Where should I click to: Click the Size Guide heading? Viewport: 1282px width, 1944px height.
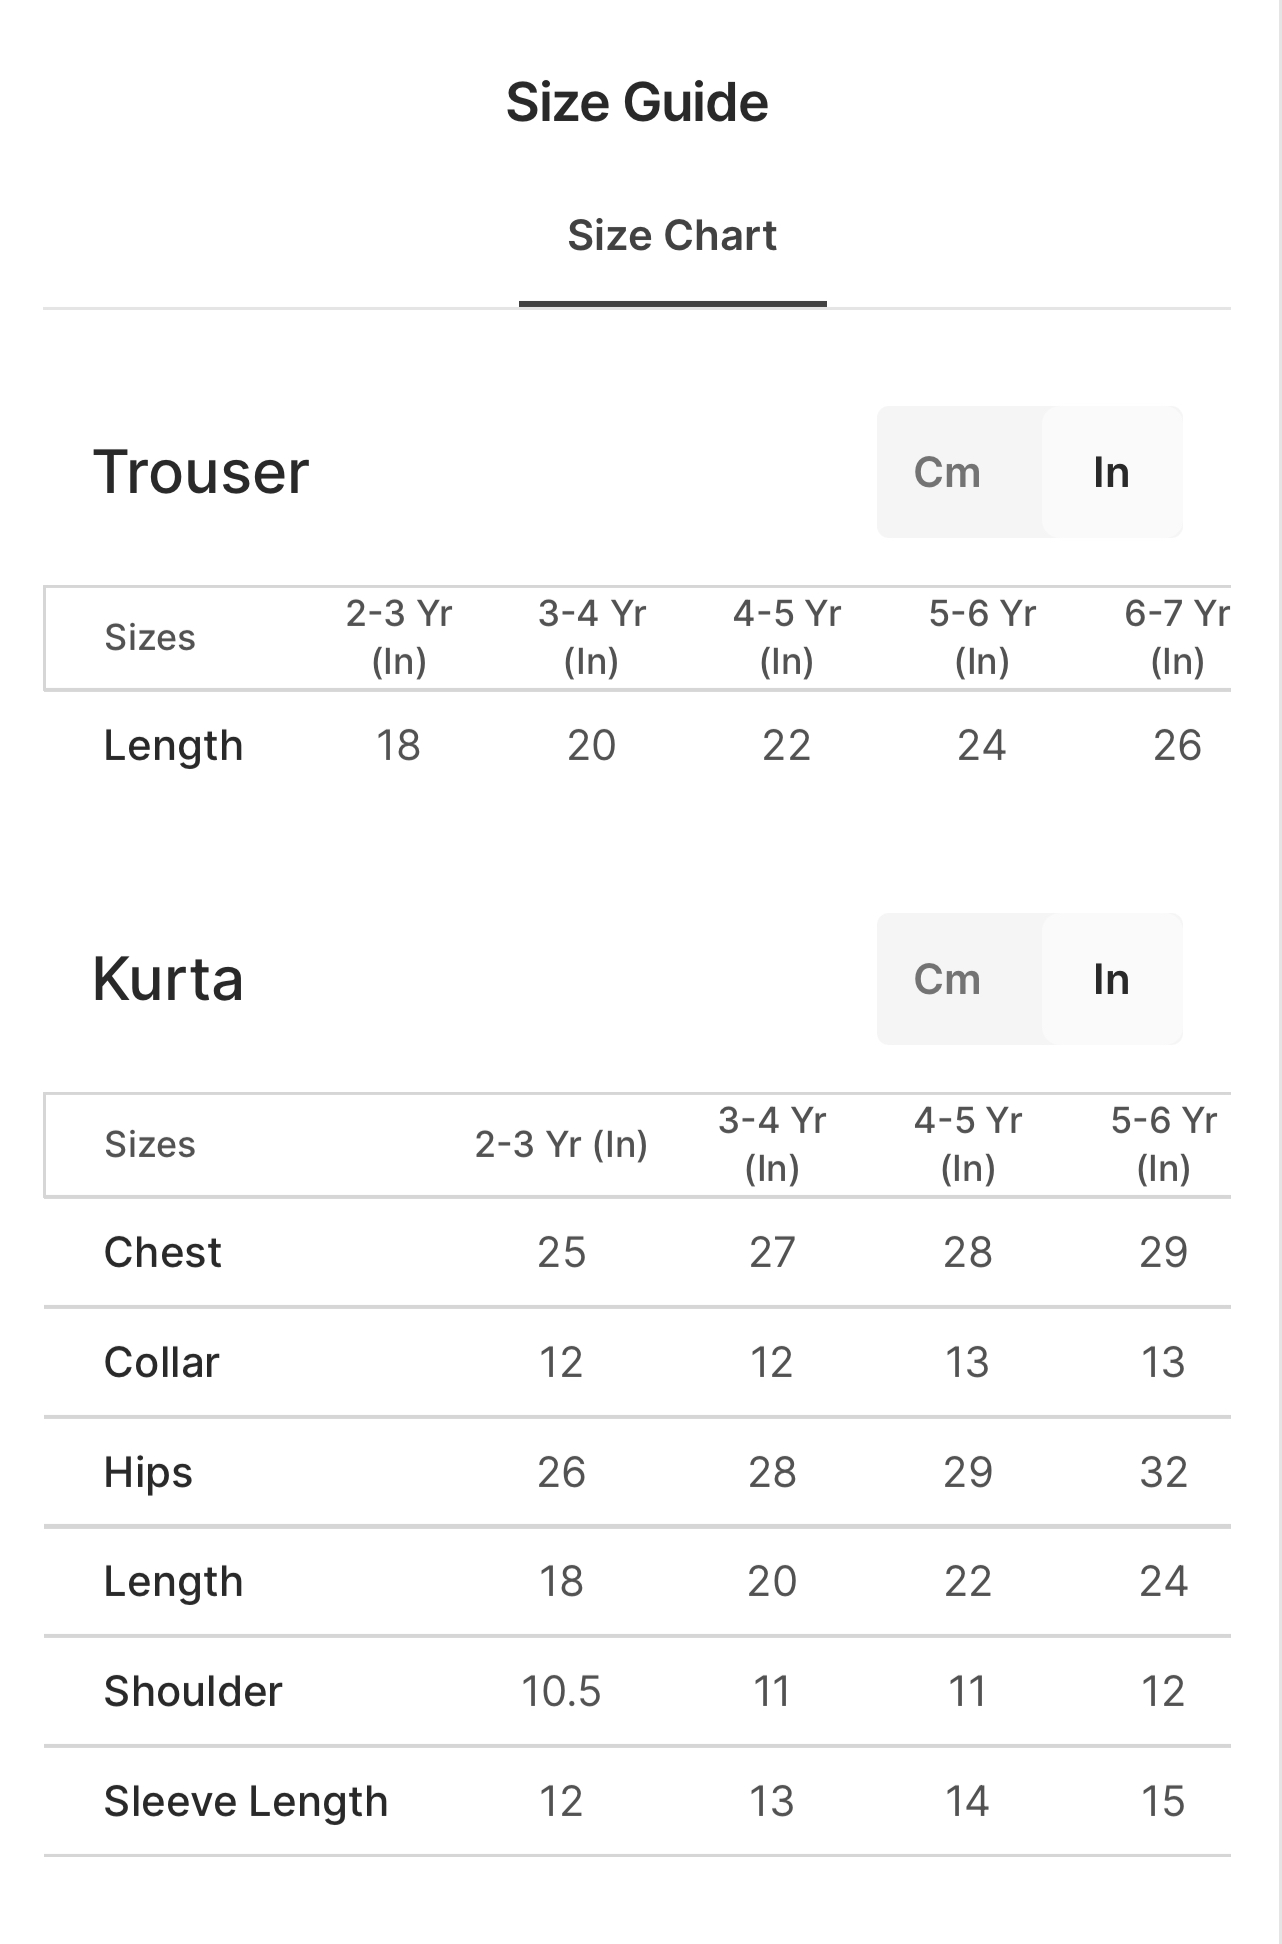pos(637,103)
